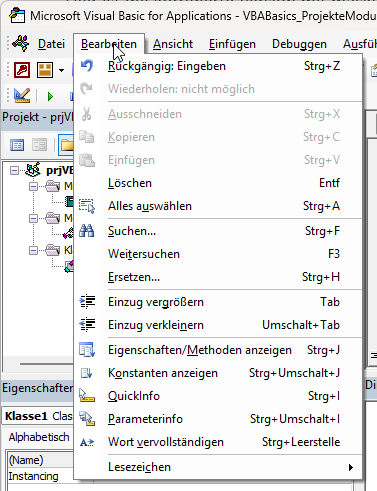This screenshot has height=491, width=377.
Task: Click the Parameterinfo icon in the menu
Action: [87, 419]
